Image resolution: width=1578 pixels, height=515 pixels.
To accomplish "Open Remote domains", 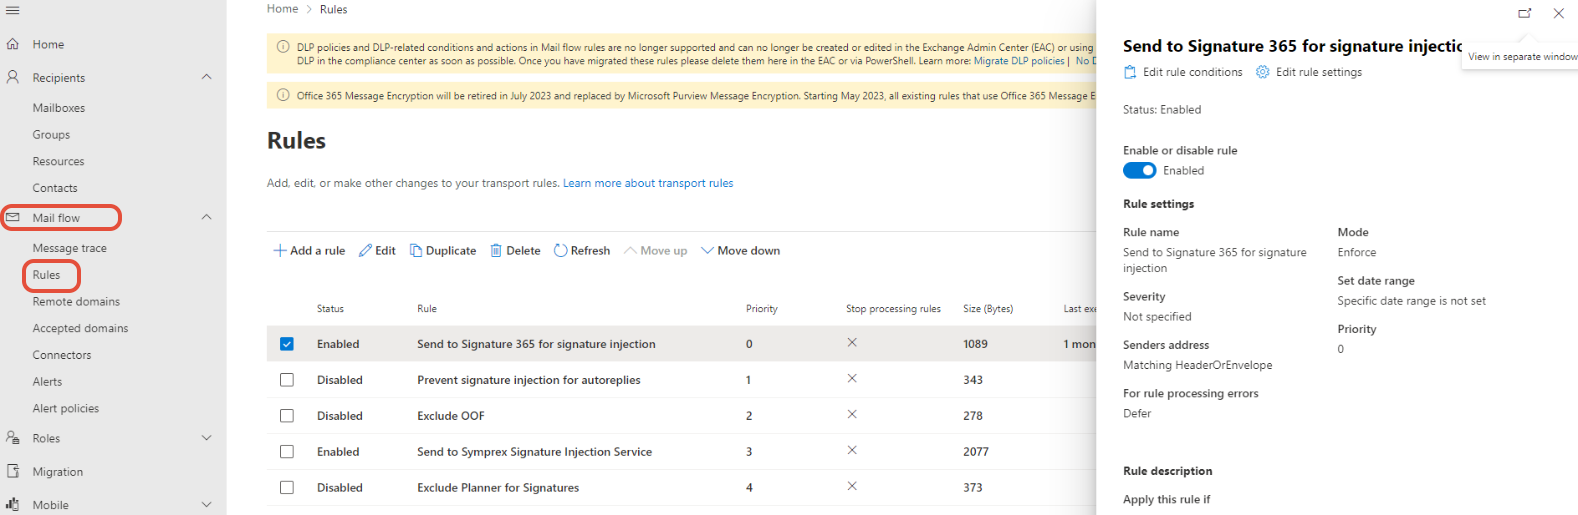I will pos(76,301).
